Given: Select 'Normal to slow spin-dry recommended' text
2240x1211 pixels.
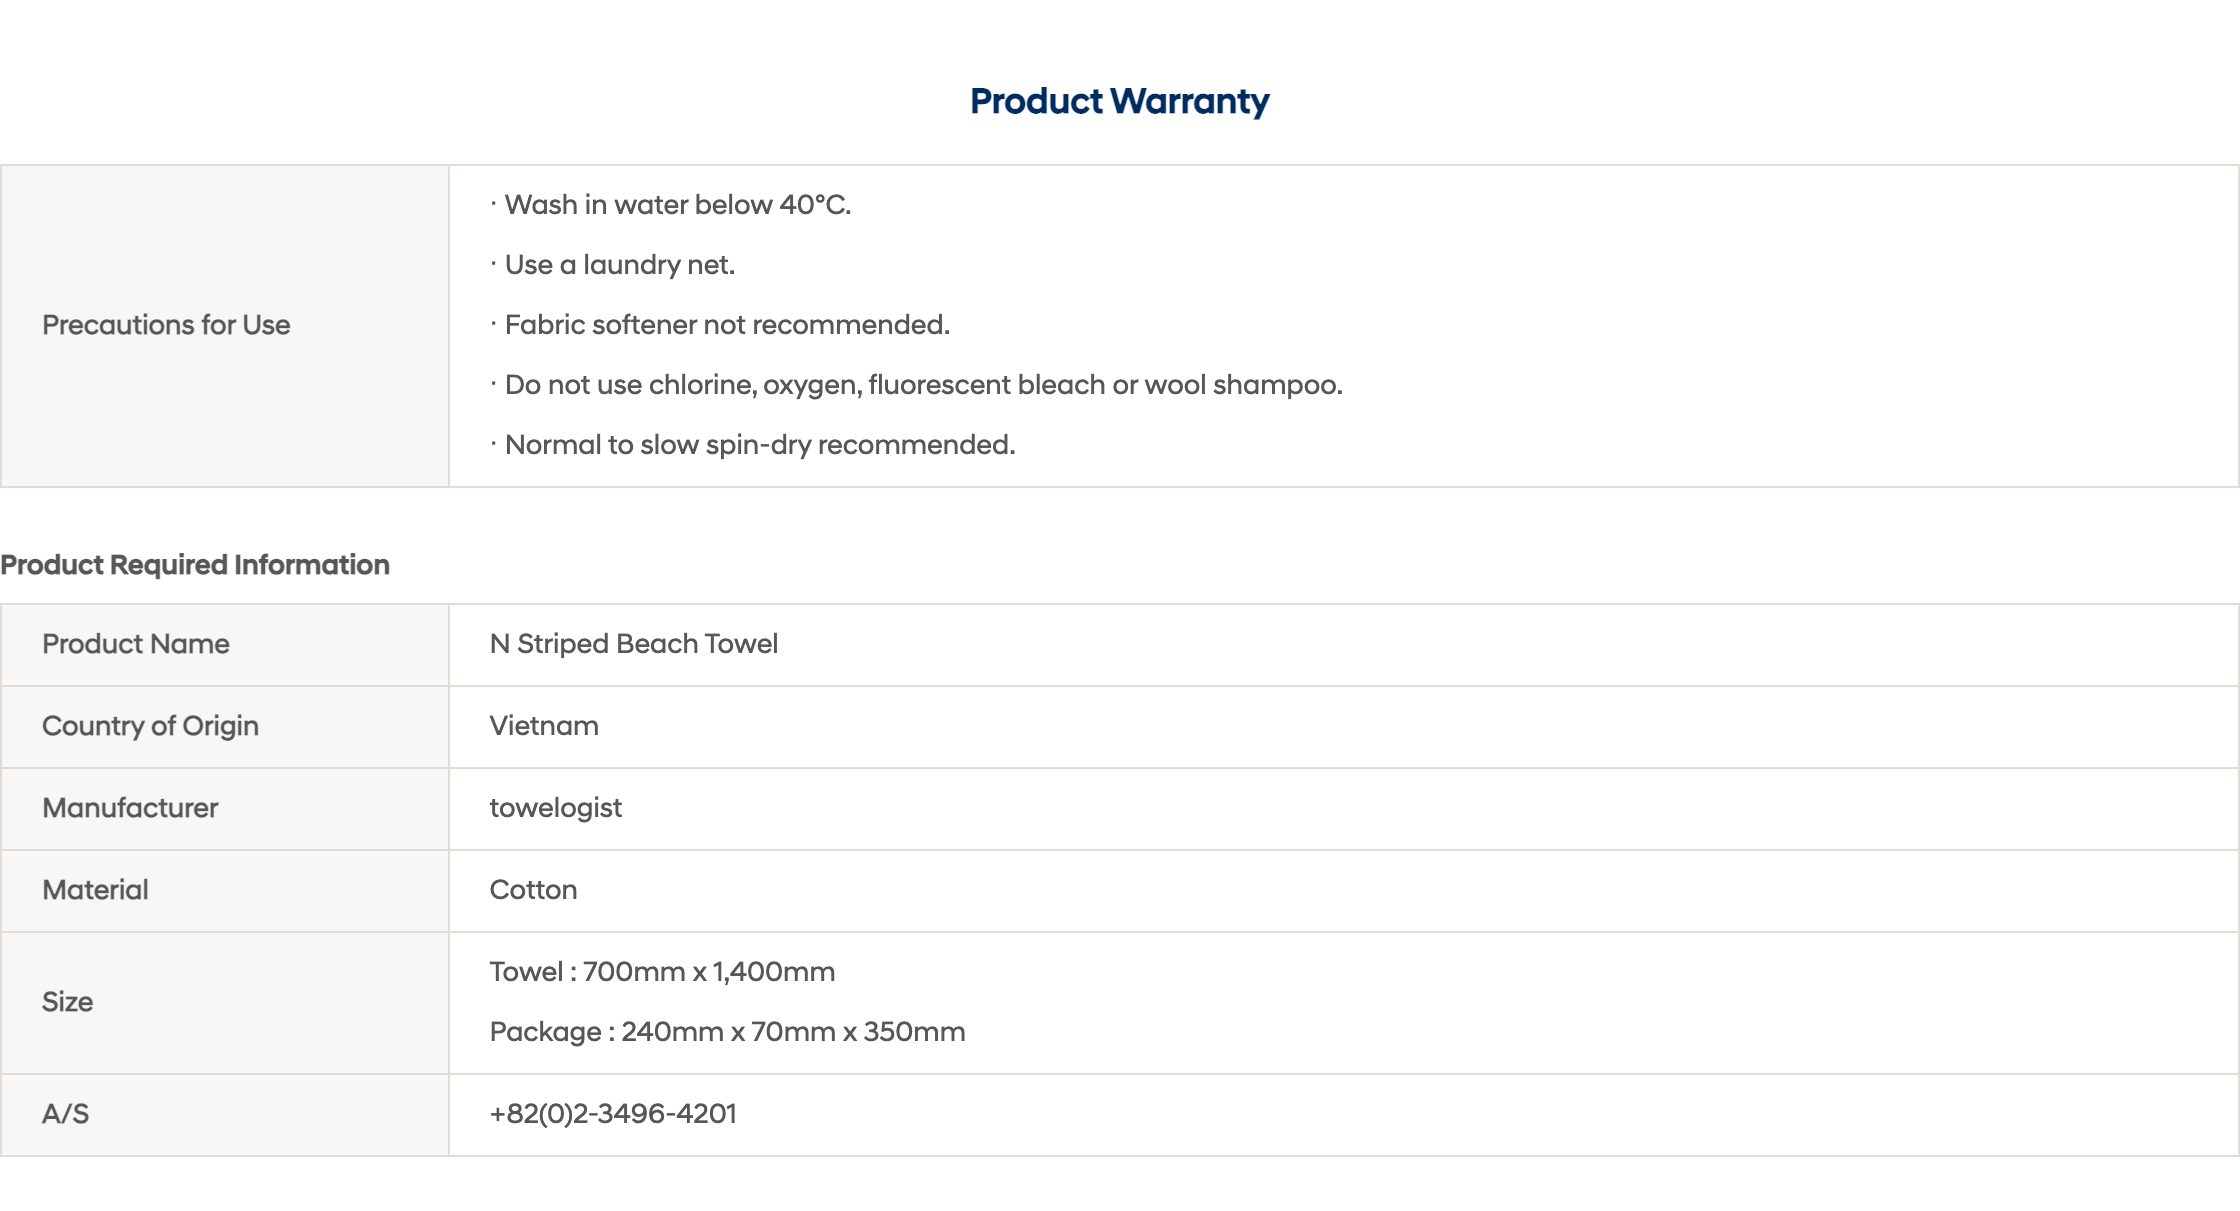Looking at the screenshot, I should click(x=753, y=445).
